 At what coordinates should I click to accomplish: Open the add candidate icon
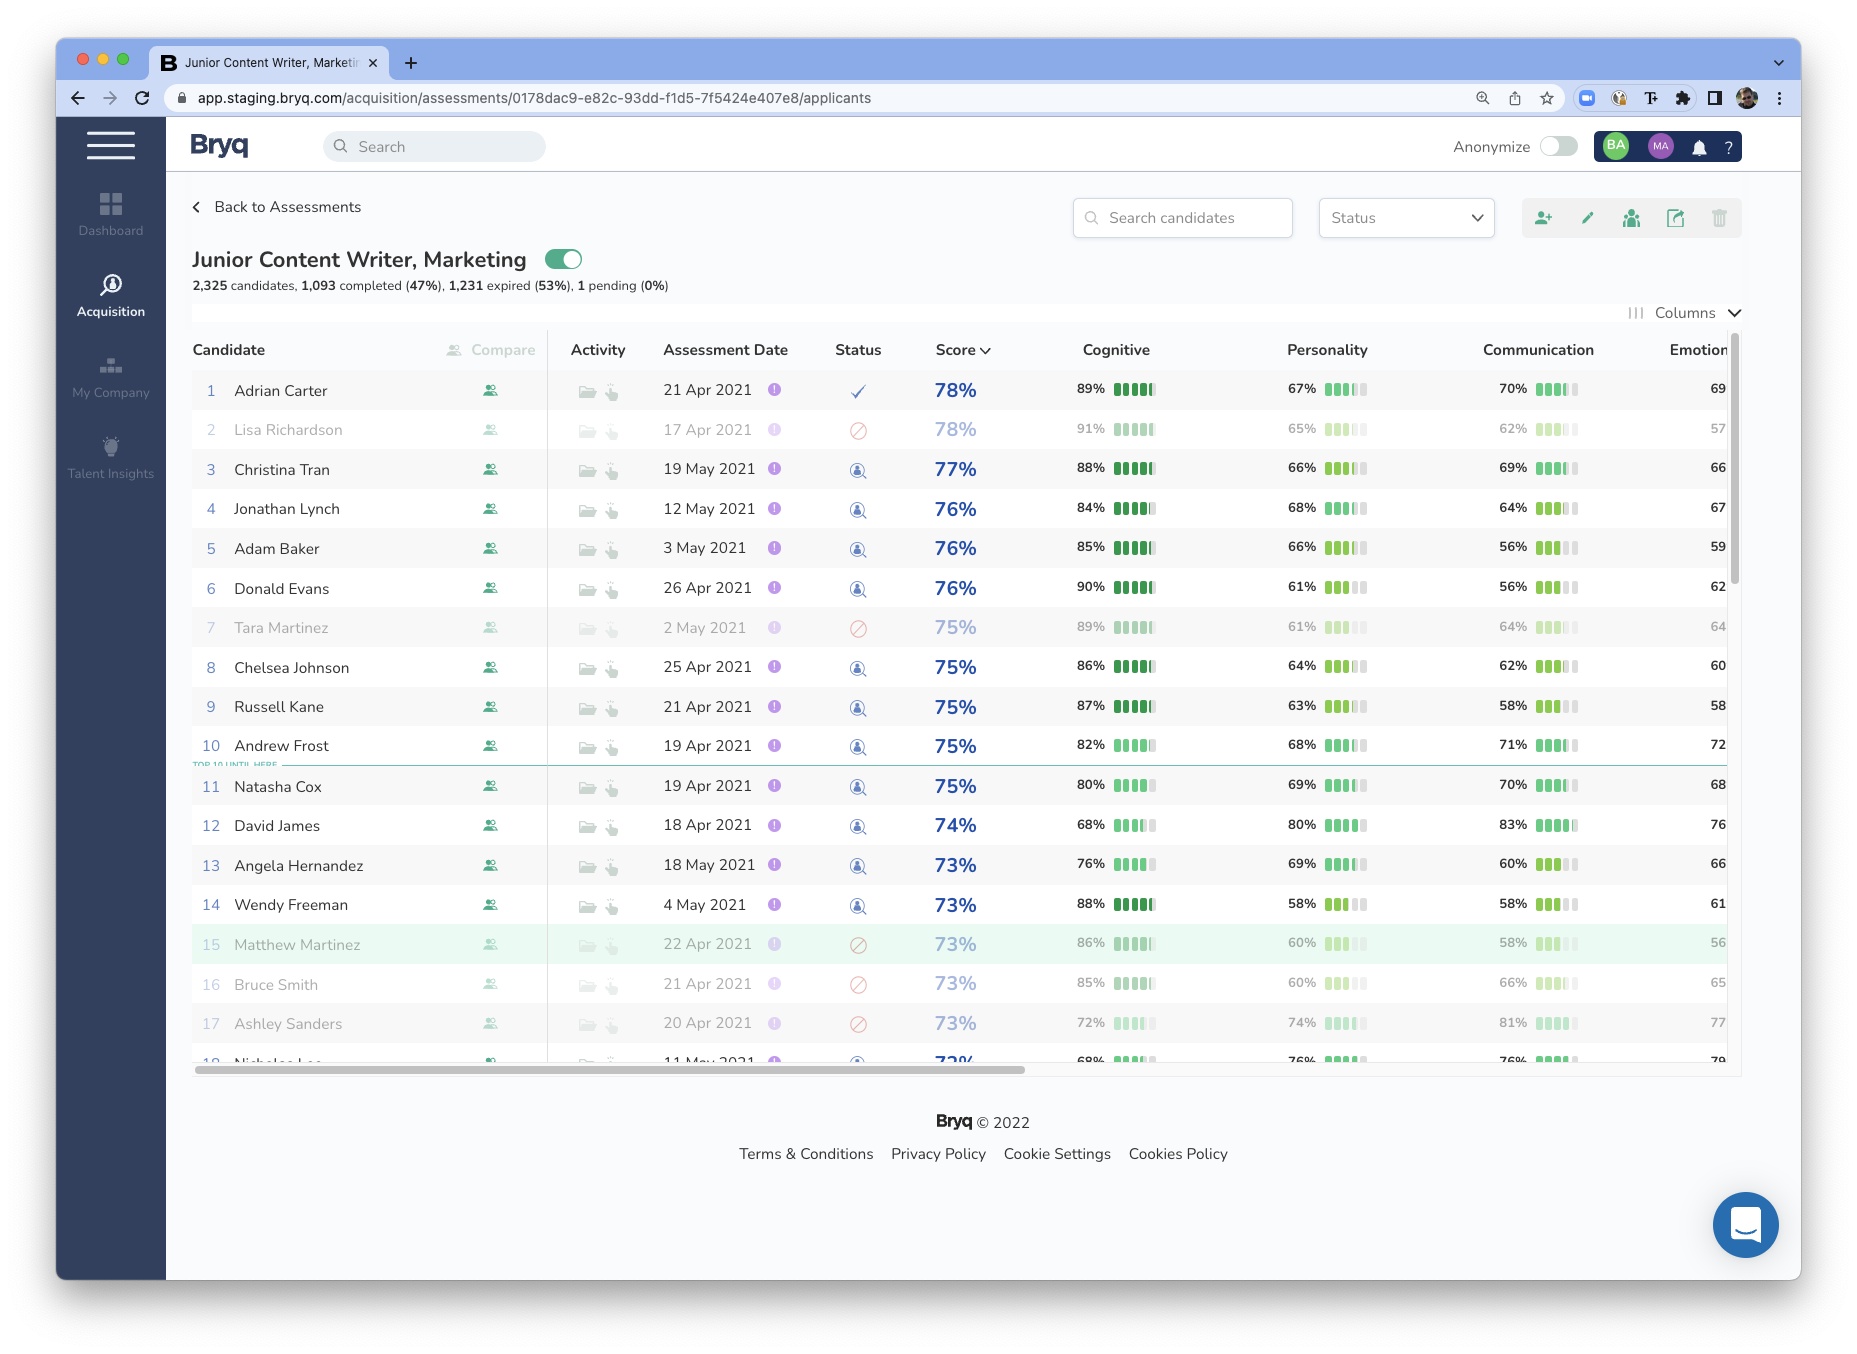(x=1543, y=217)
